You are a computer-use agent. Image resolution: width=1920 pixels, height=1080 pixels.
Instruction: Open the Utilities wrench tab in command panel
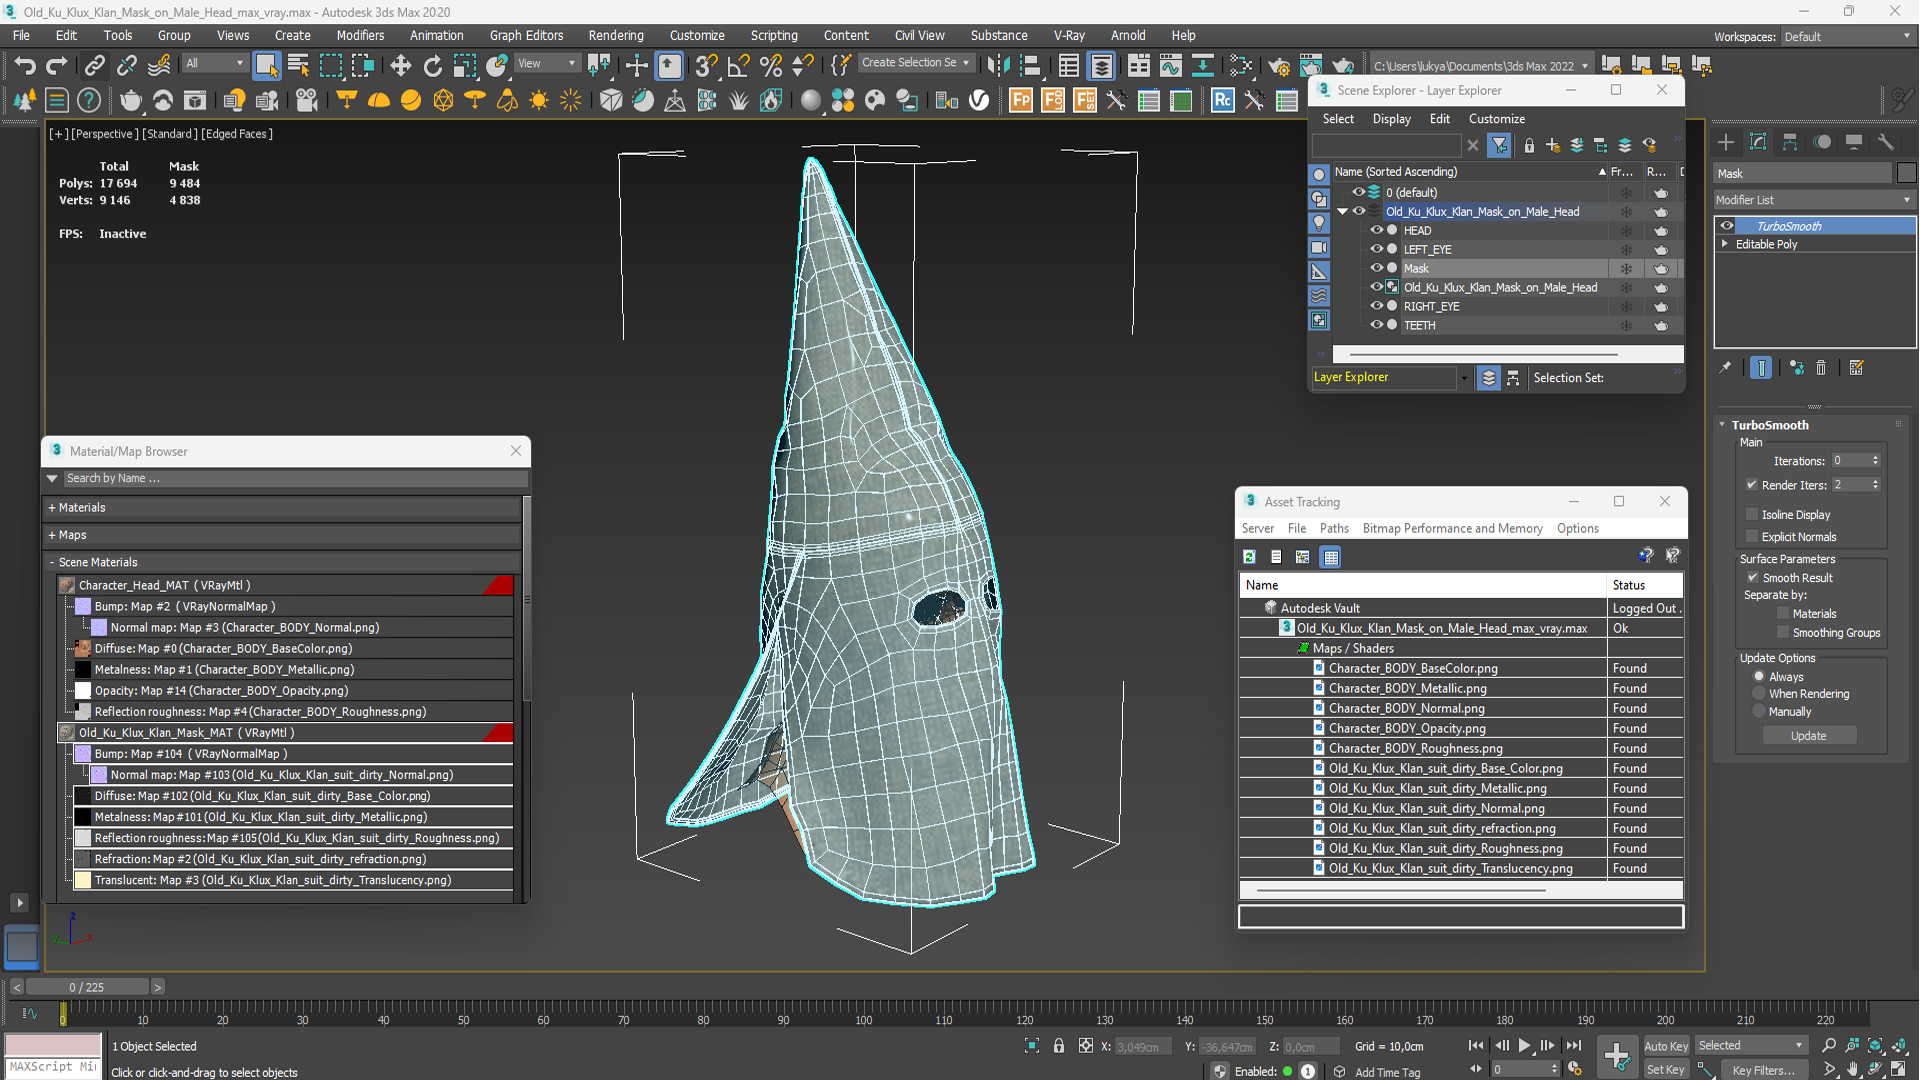(1885, 142)
